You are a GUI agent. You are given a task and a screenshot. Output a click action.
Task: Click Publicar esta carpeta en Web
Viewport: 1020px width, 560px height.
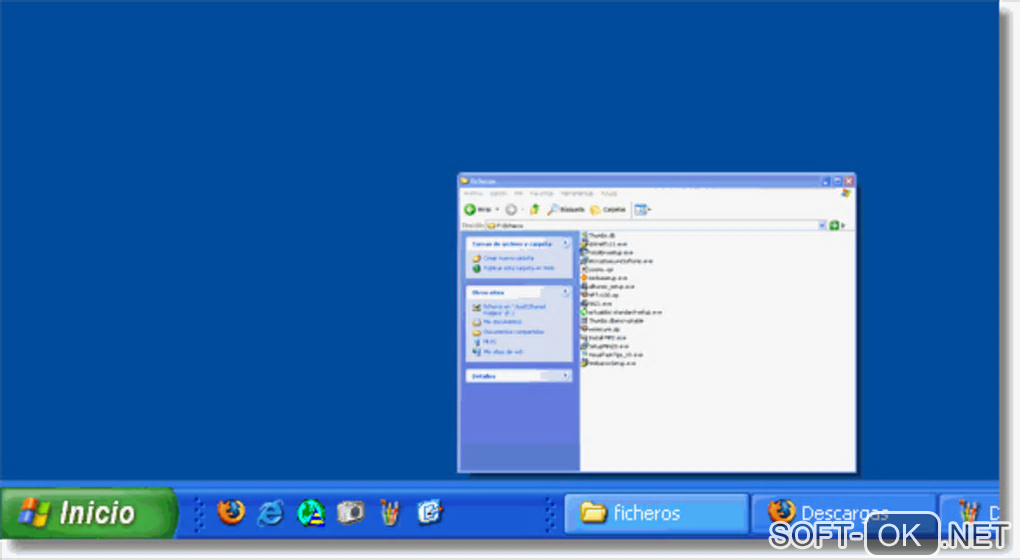[x=518, y=267]
